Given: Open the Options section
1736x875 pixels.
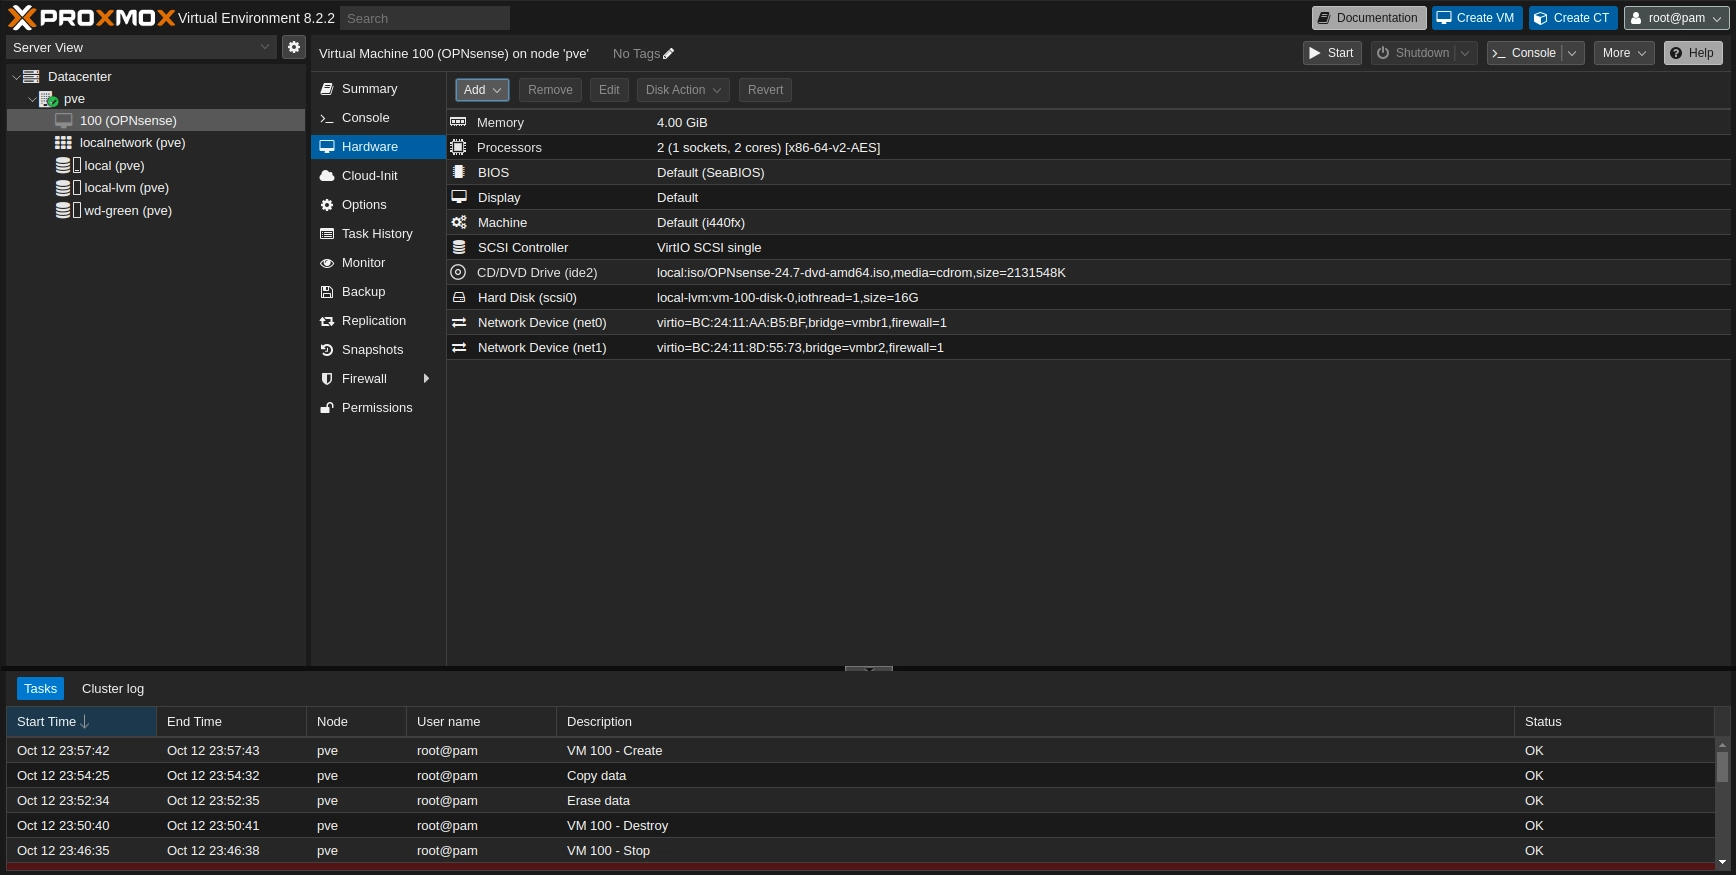Looking at the screenshot, I should click(378, 205).
